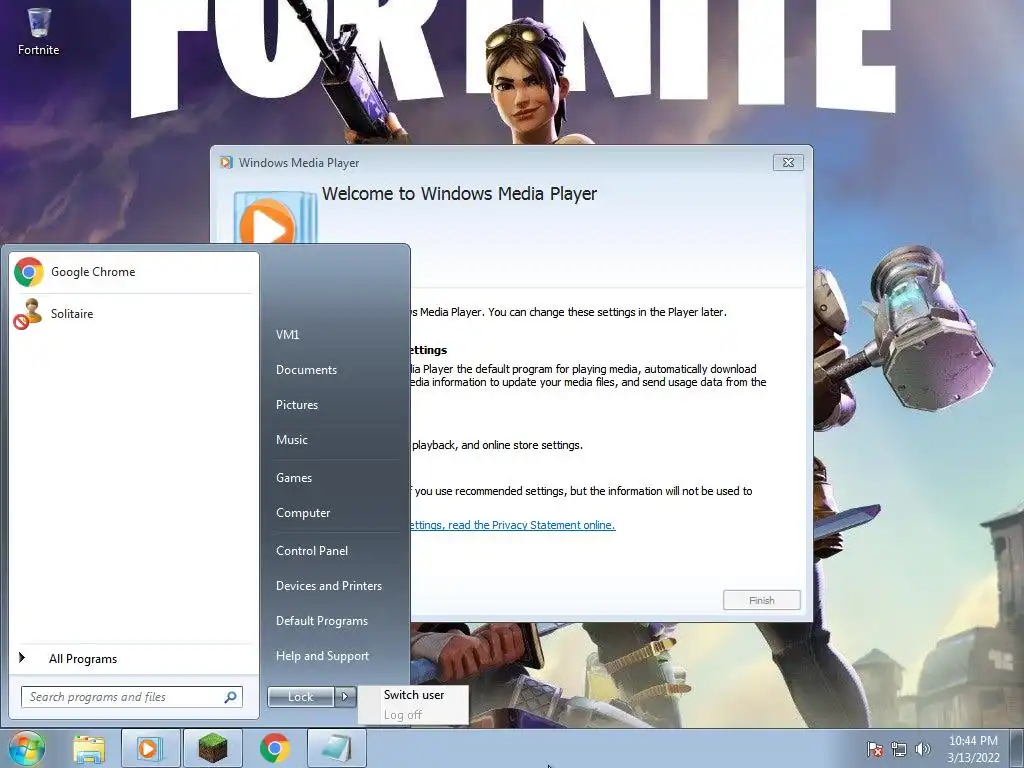Image resolution: width=1024 pixels, height=768 pixels.
Task: Launch Minecraft from the taskbar
Action: tap(213, 748)
